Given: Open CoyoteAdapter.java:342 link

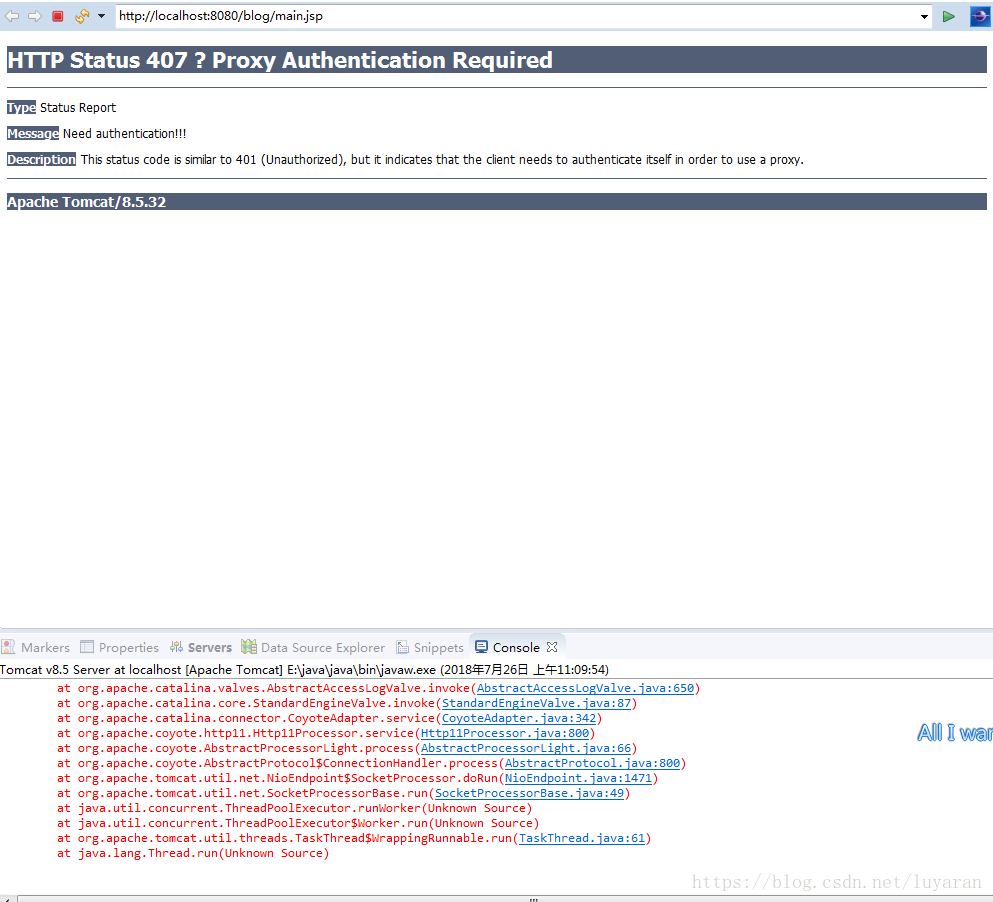Looking at the screenshot, I should pyautogui.click(x=519, y=718).
